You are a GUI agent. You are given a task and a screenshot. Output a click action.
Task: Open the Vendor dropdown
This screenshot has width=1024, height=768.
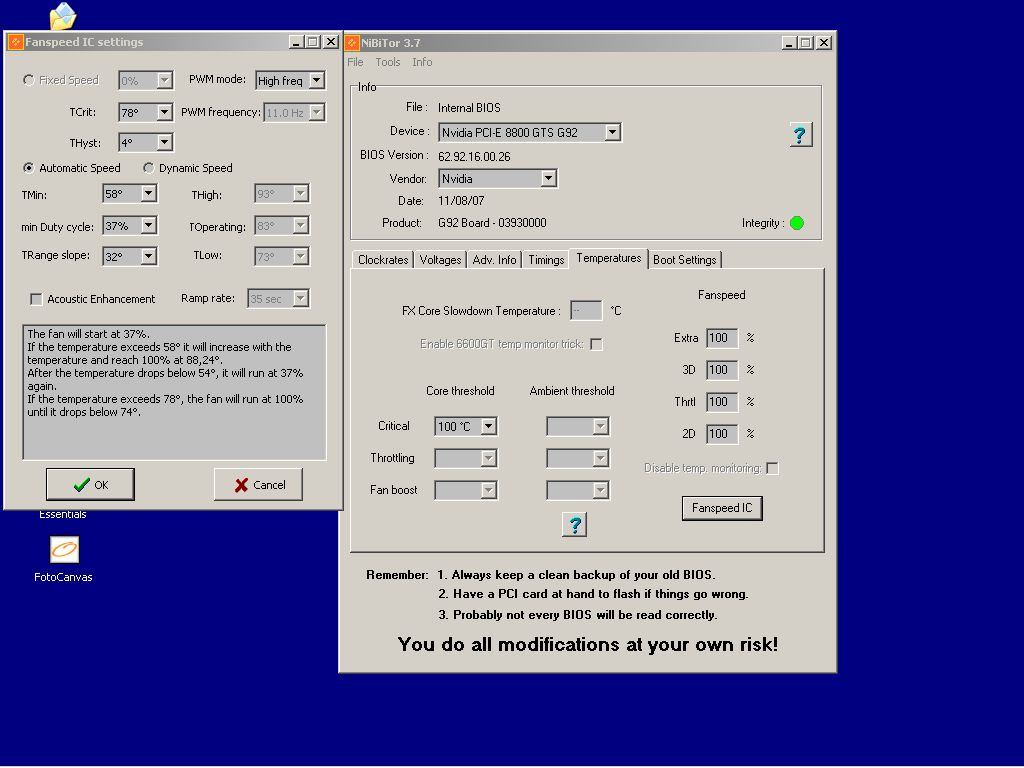[x=549, y=178]
